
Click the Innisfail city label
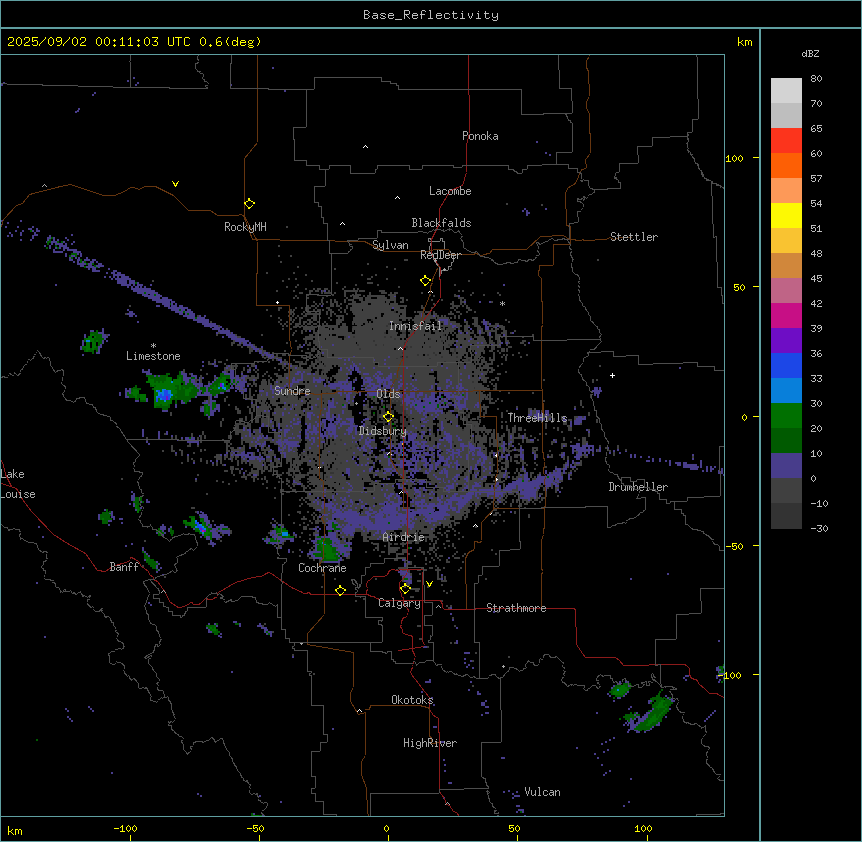click(x=416, y=326)
